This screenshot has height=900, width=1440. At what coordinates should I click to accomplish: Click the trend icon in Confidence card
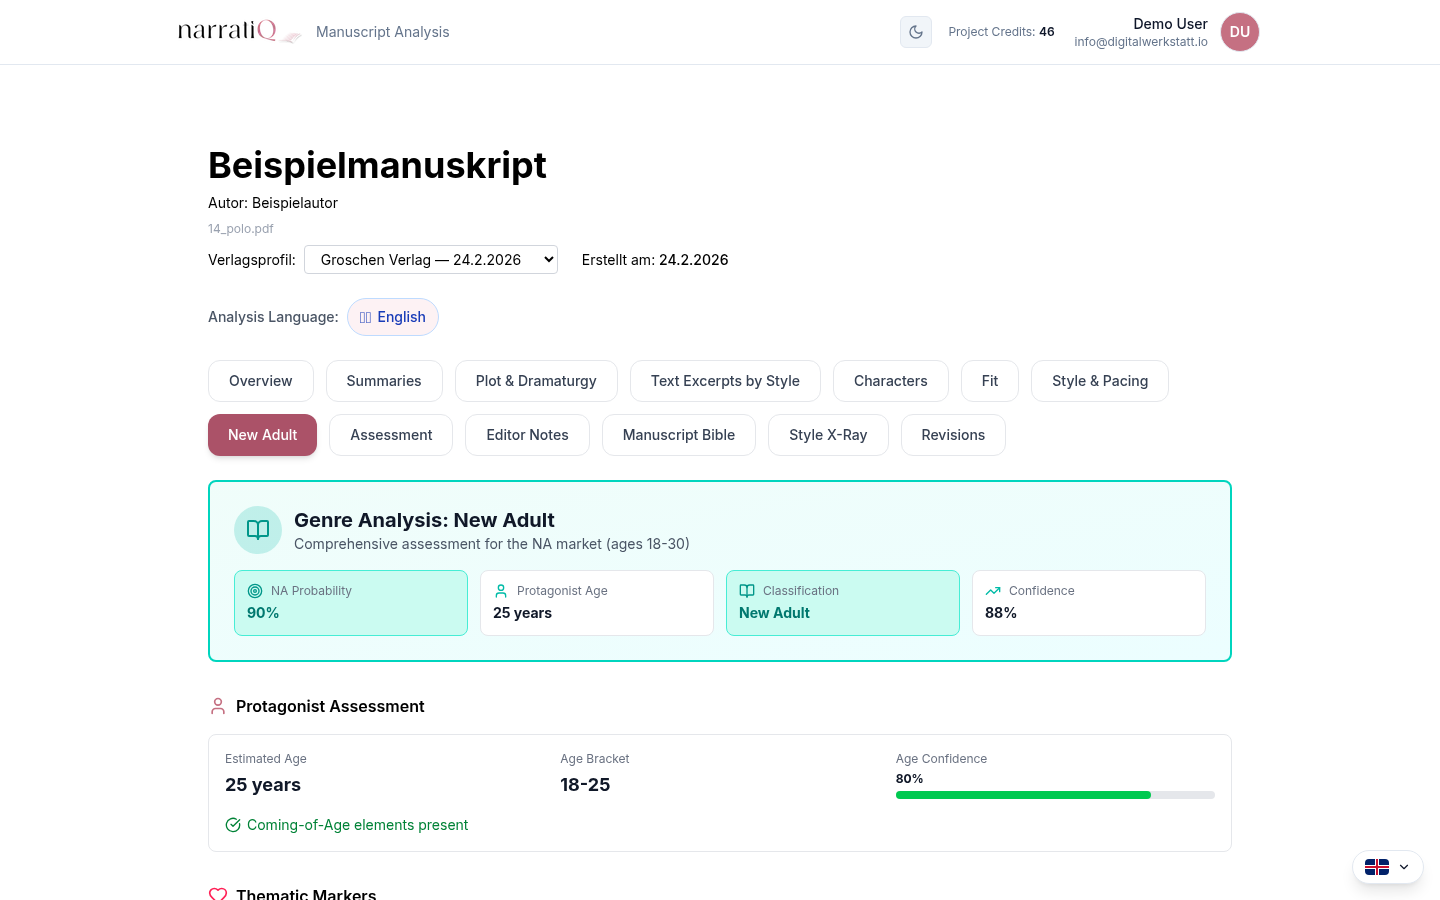click(993, 591)
